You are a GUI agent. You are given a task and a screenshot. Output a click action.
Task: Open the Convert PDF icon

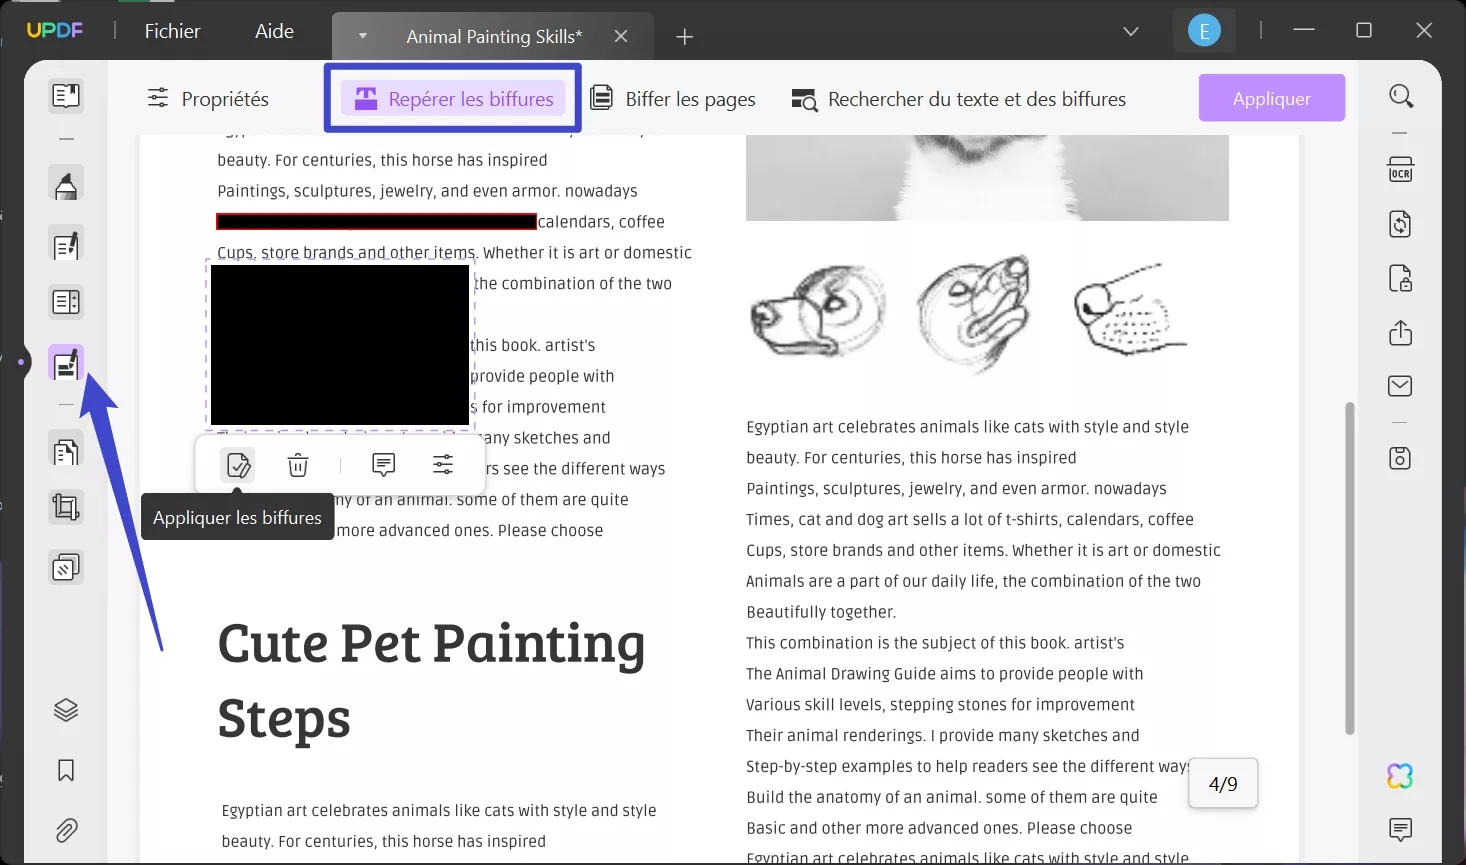1401,224
